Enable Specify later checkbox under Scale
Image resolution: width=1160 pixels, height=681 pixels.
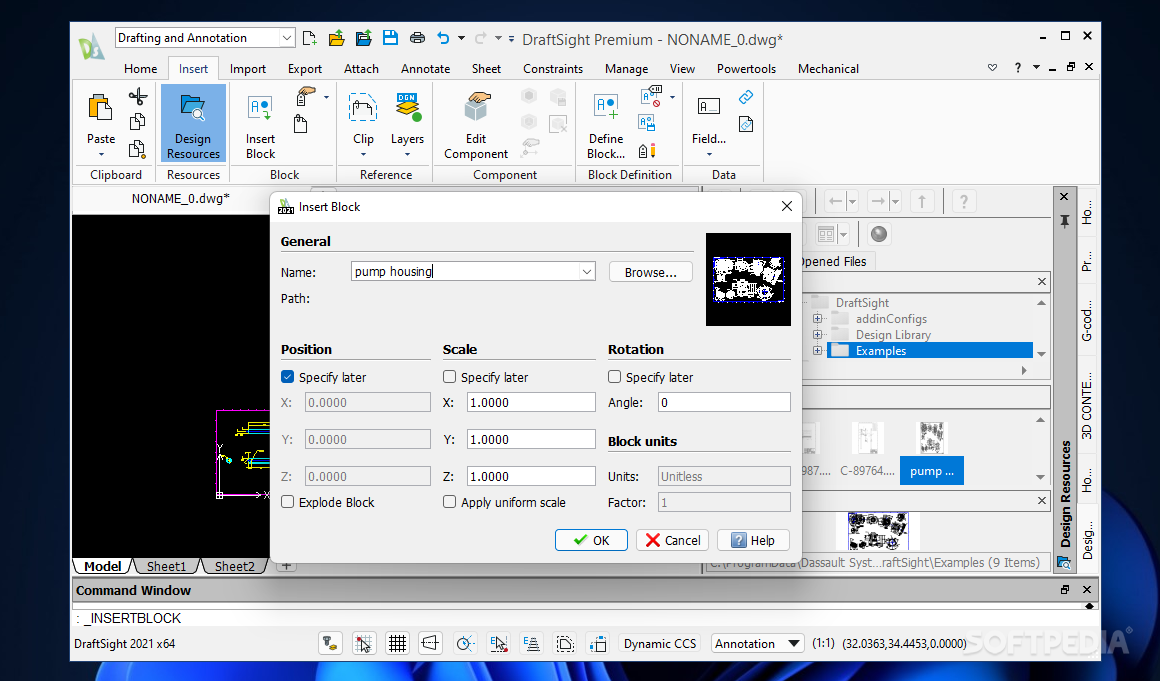(x=449, y=377)
